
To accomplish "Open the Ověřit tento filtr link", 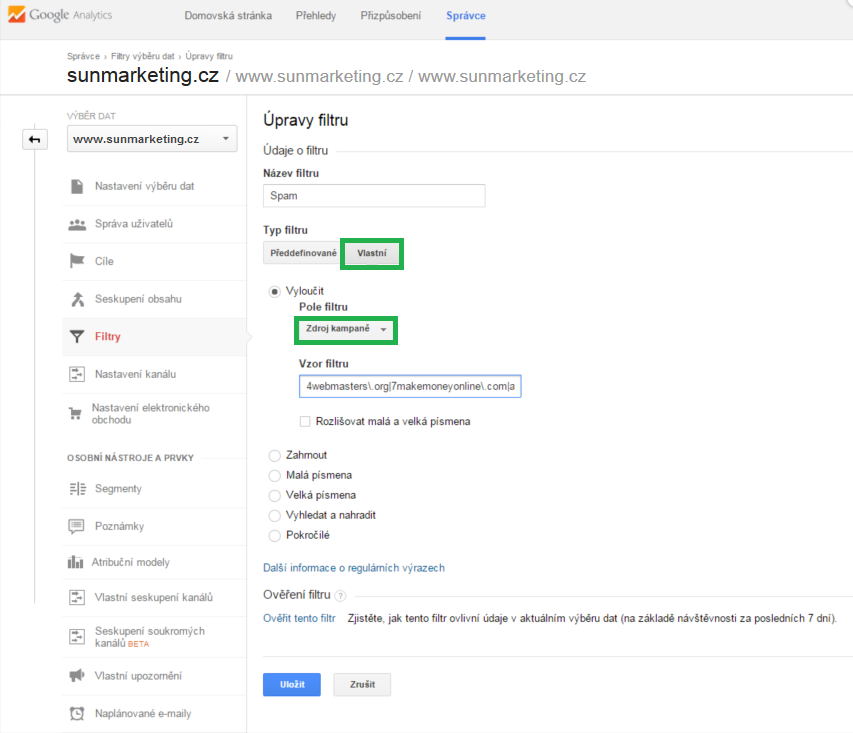I will coord(299,618).
